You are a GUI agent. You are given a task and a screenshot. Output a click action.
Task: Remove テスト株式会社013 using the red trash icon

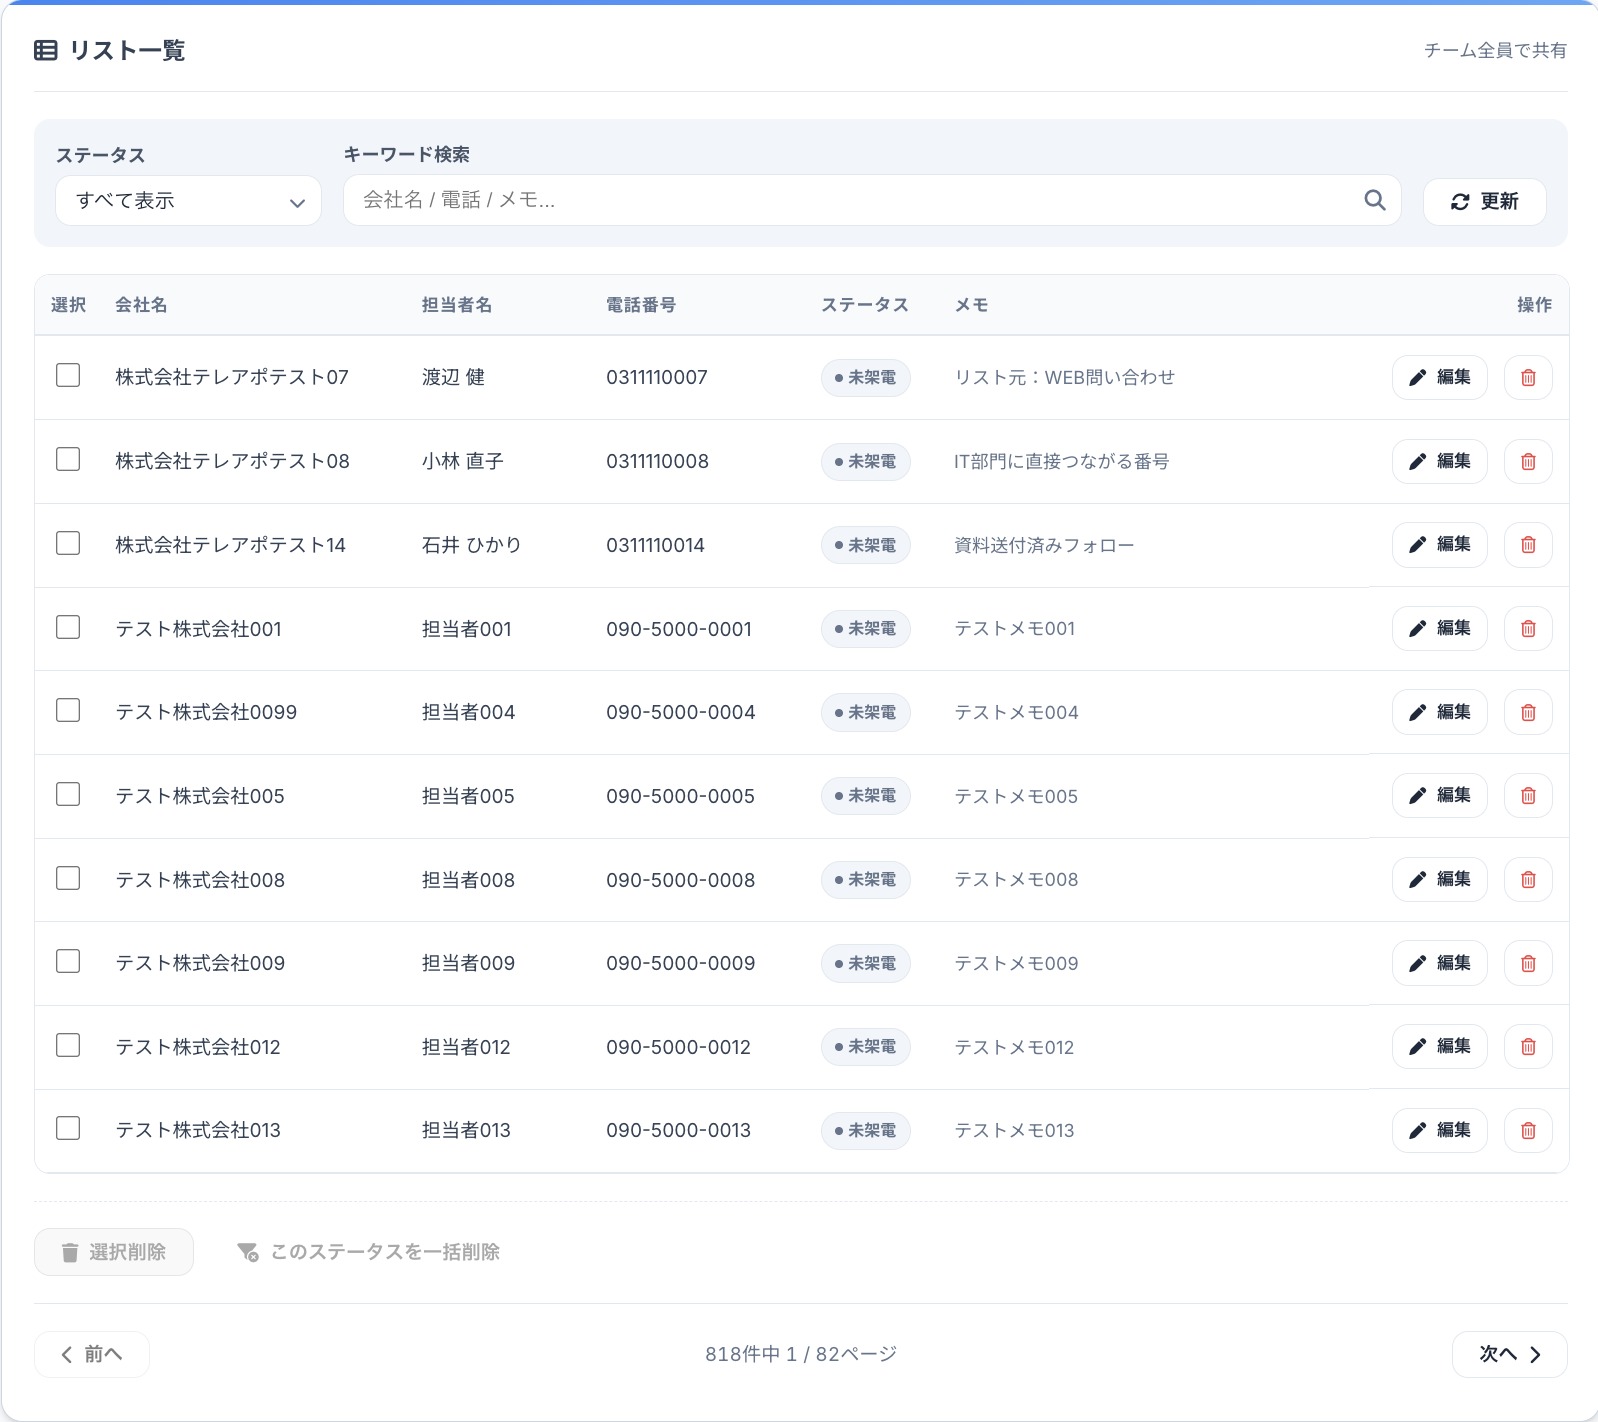click(x=1528, y=1131)
